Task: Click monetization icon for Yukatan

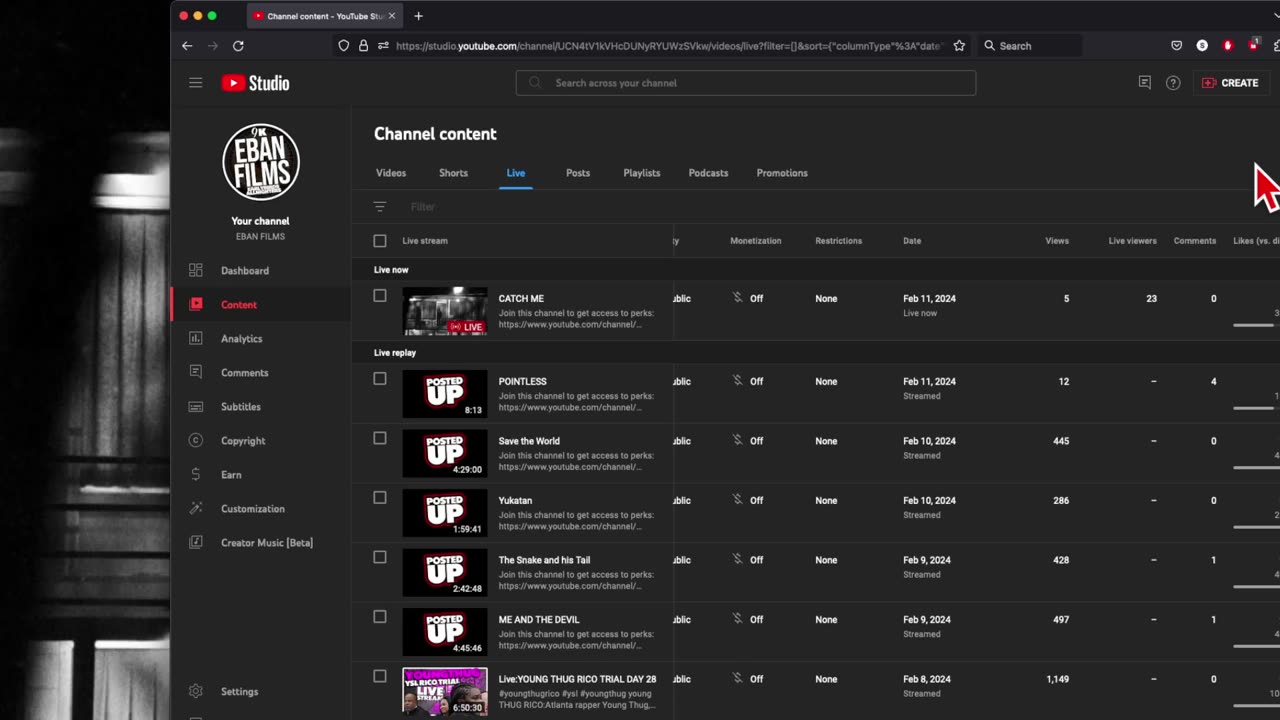Action: coord(738,500)
